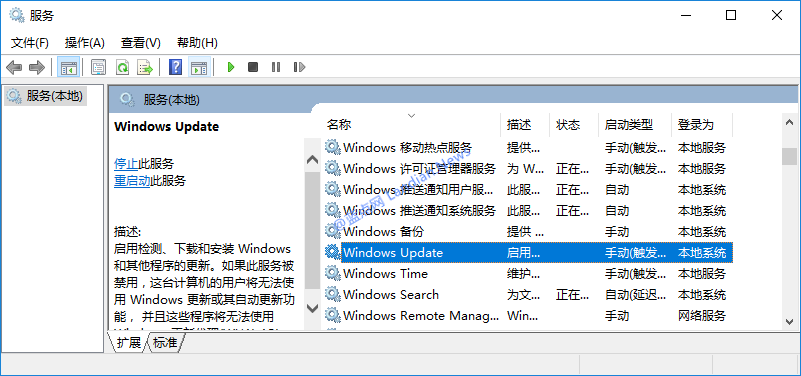Image resolution: width=801 pixels, height=376 pixels.
Task: Open the Help question-mark toolbar icon
Action: [x=175, y=67]
